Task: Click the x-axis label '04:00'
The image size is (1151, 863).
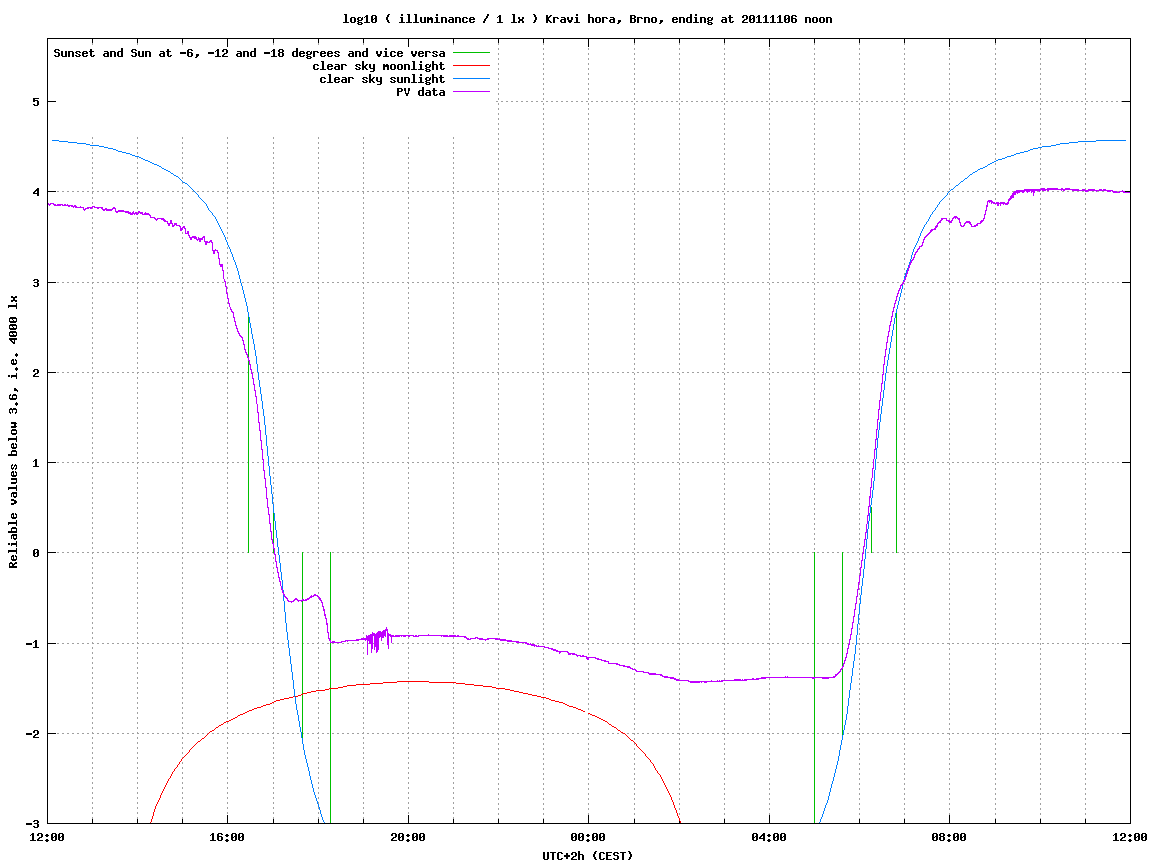Action: pos(769,837)
